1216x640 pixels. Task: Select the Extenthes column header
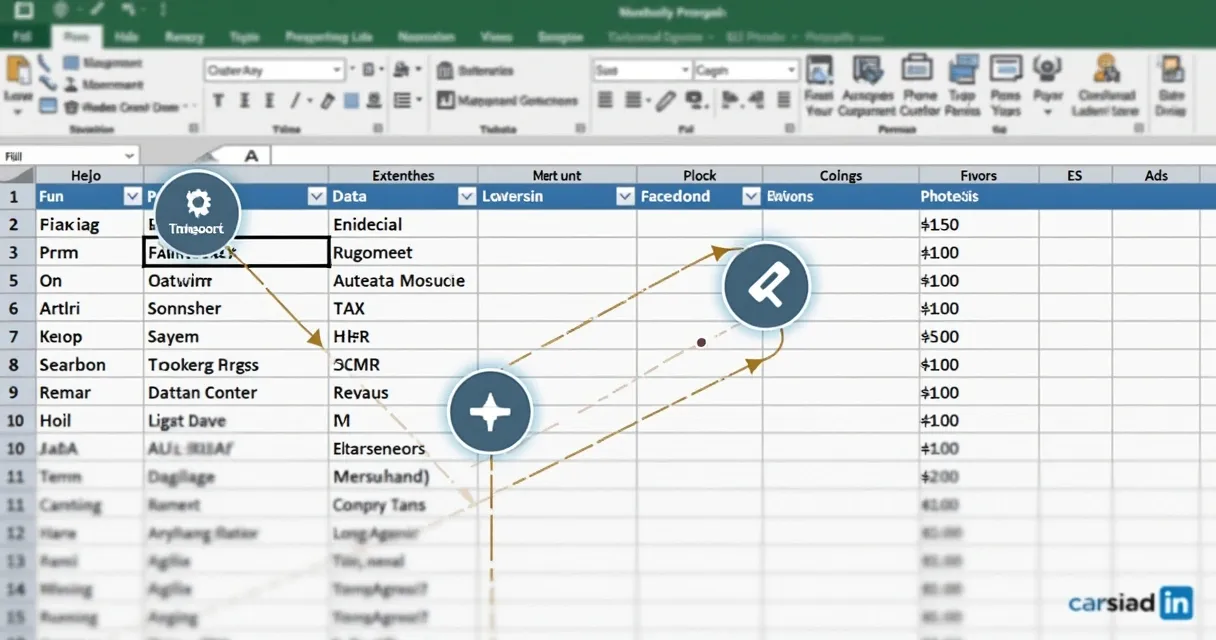(403, 175)
